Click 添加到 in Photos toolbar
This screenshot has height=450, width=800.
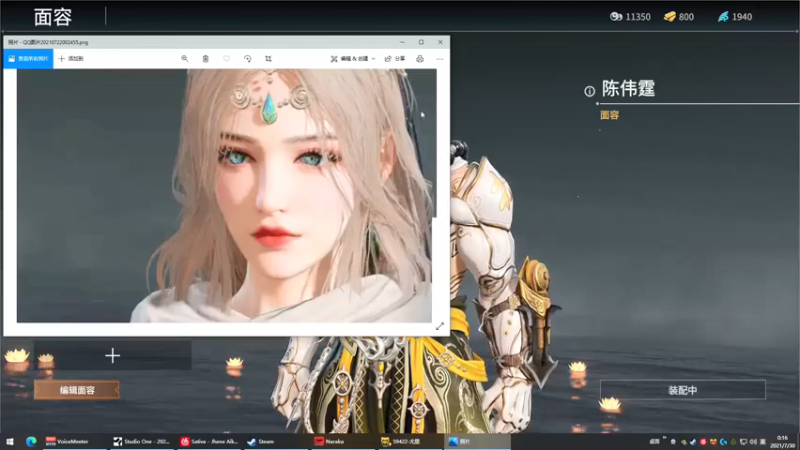coord(71,59)
